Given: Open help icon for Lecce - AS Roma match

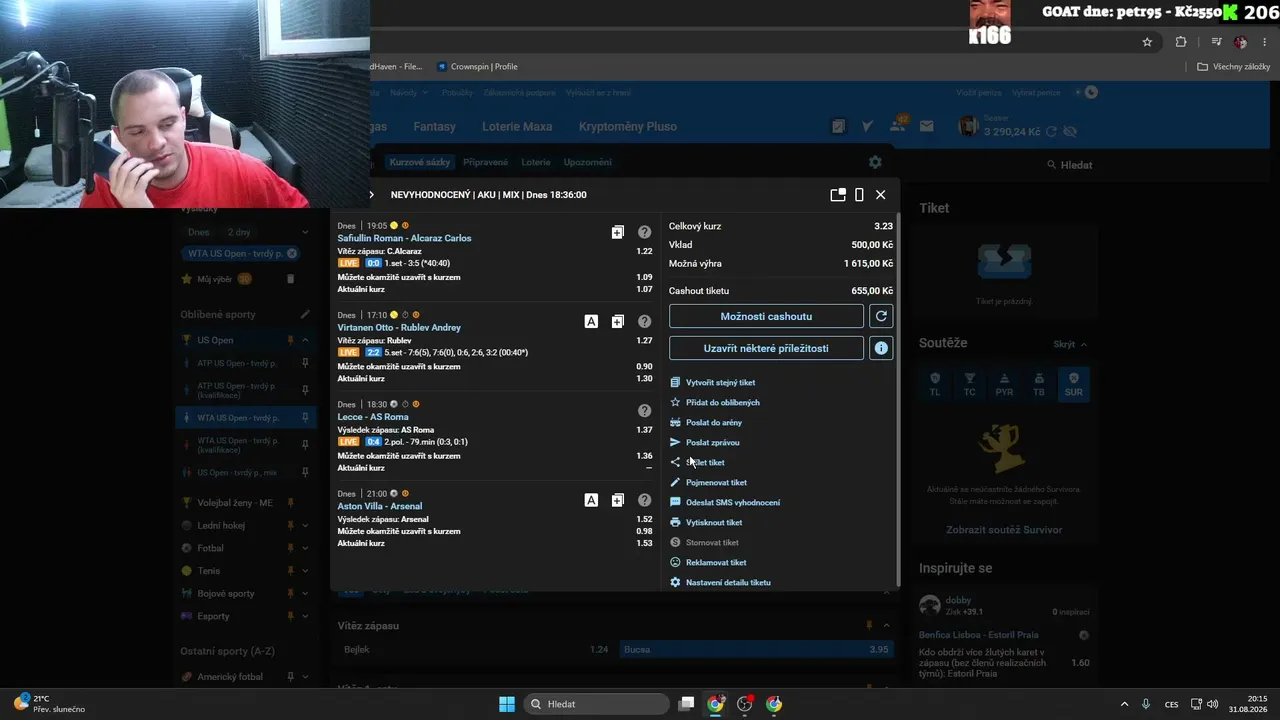Looking at the screenshot, I should click(x=644, y=410).
